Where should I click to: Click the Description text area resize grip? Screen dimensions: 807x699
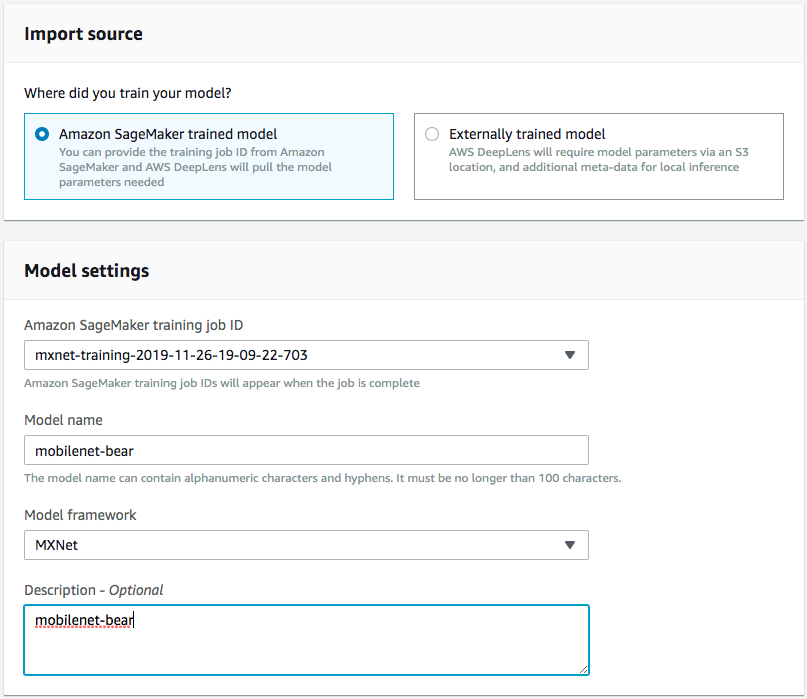(x=583, y=669)
